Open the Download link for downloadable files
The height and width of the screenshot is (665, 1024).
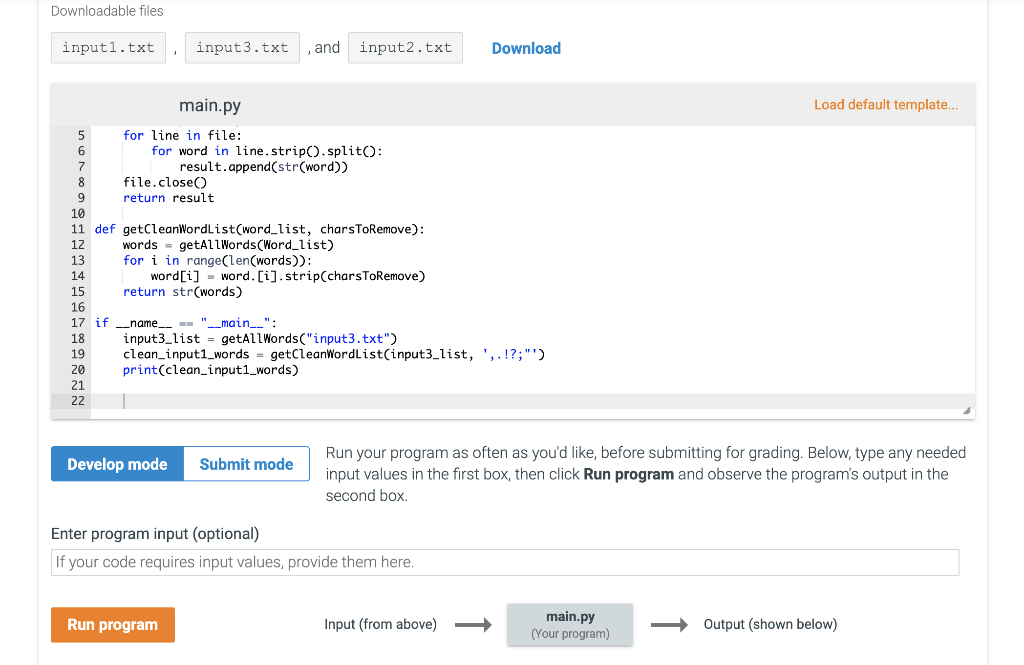tap(526, 47)
